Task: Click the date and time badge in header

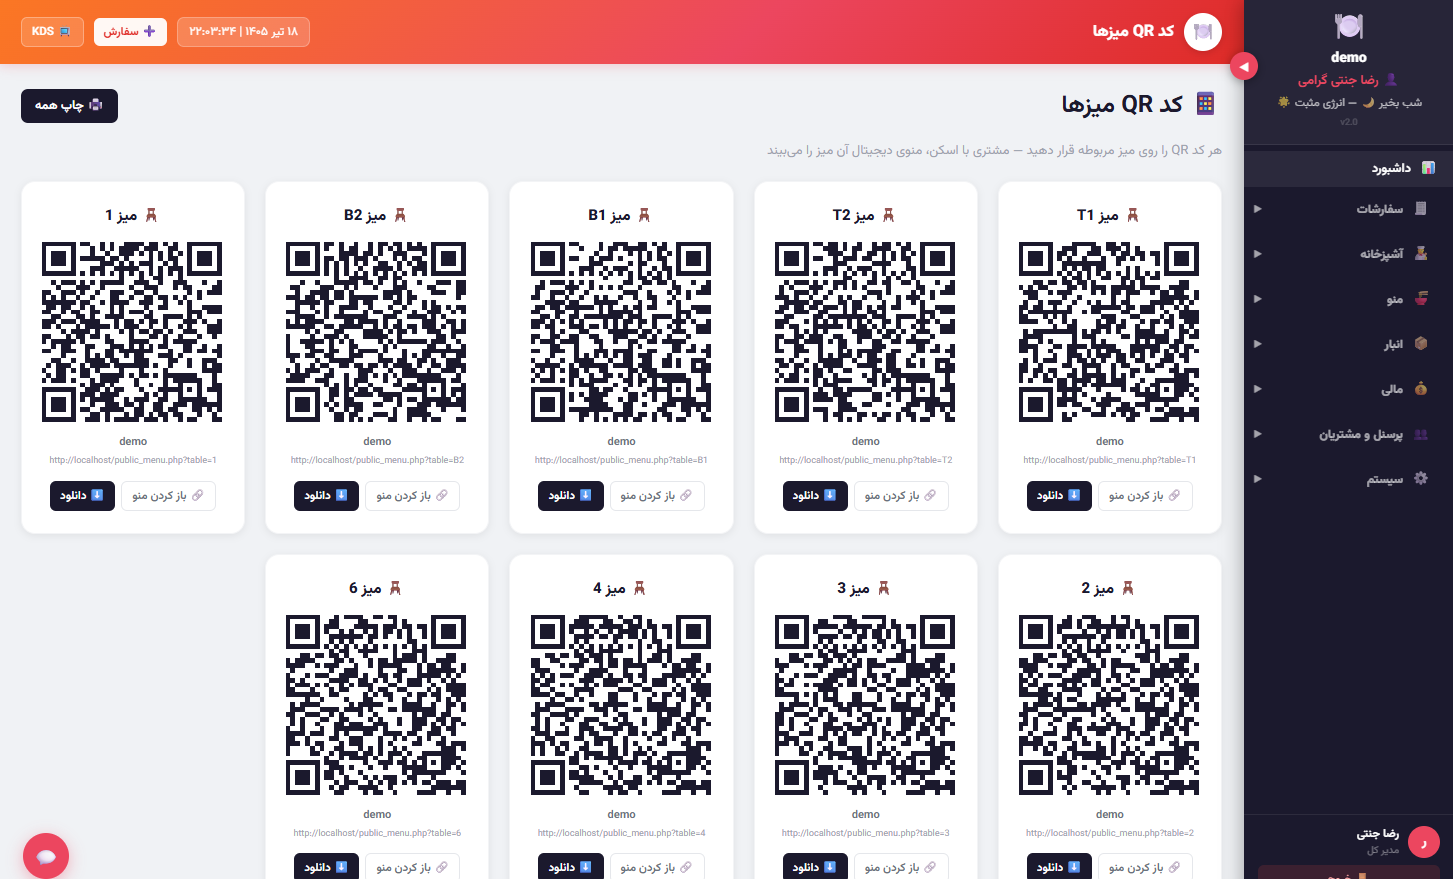Action: (x=243, y=32)
